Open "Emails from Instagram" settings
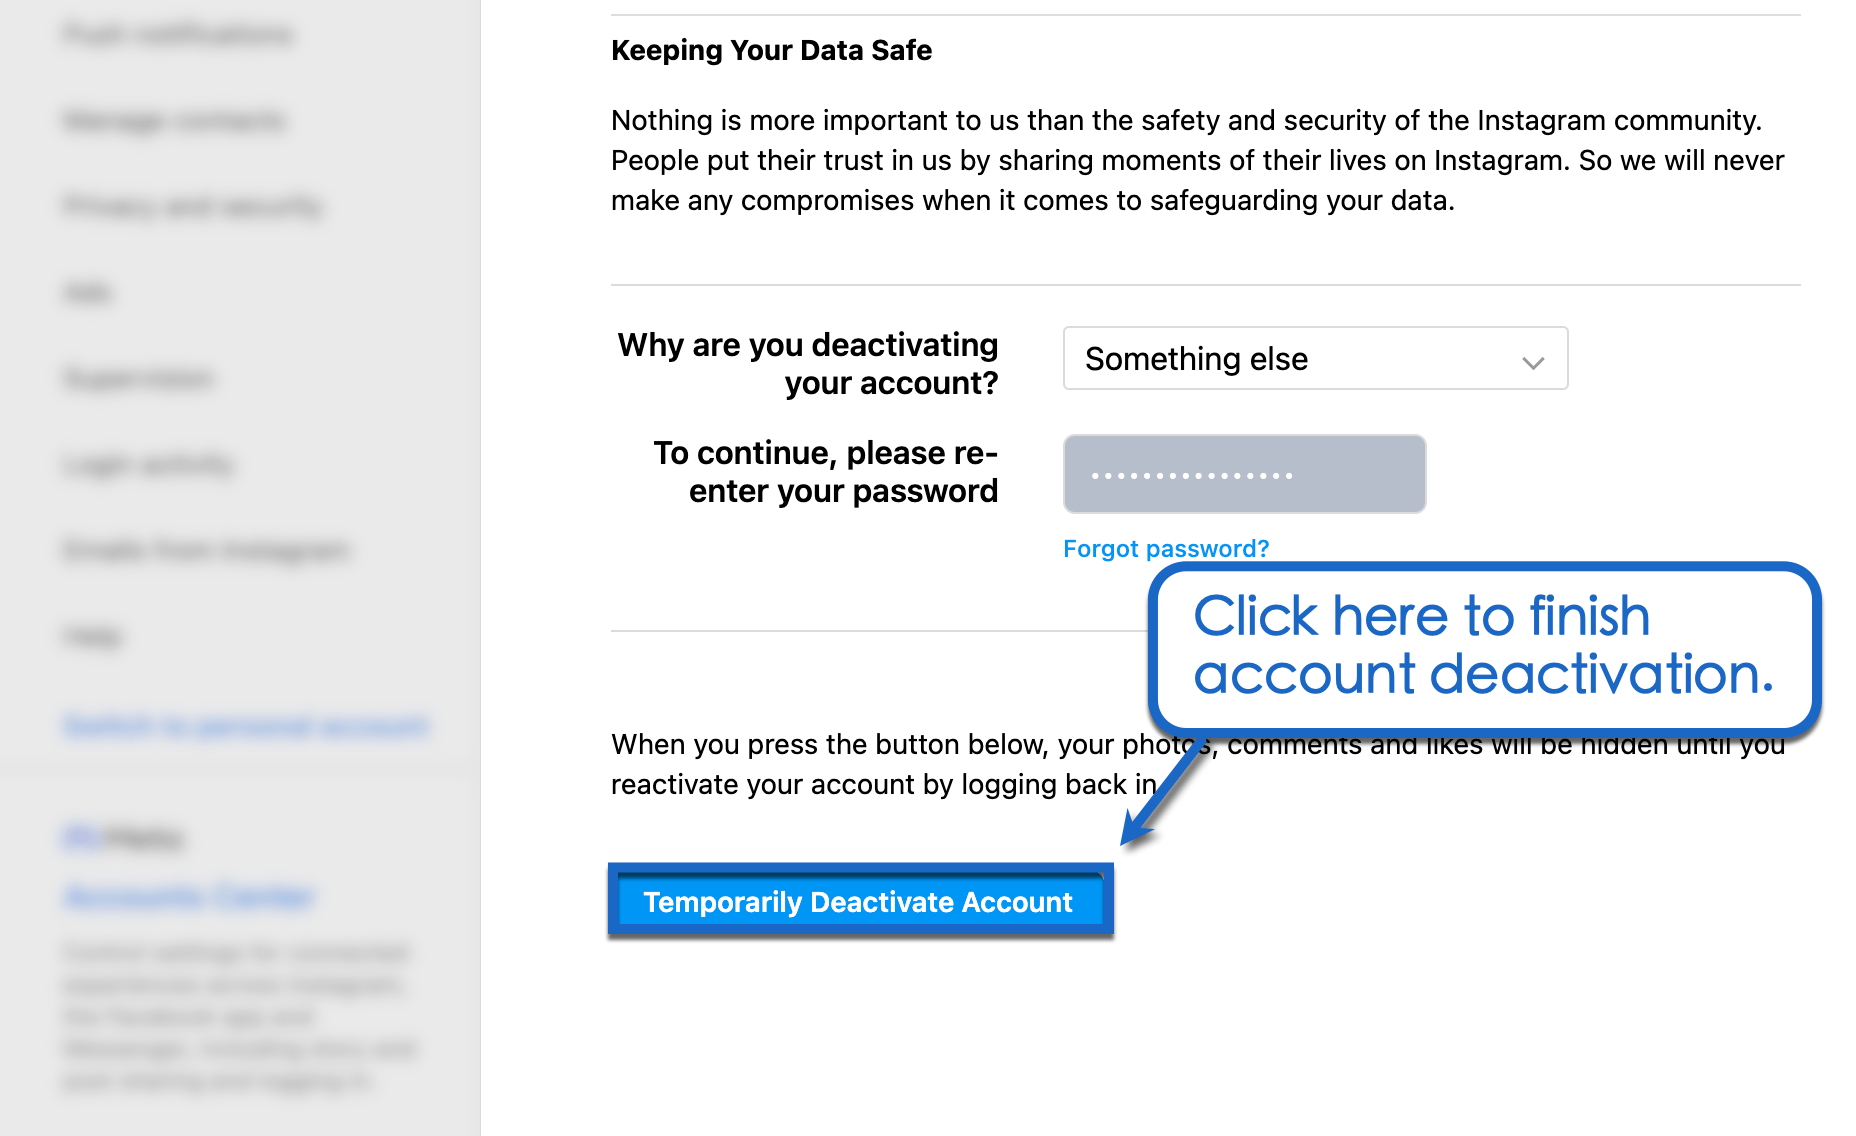Image resolution: width=1856 pixels, height=1136 pixels. pyautogui.click(x=206, y=549)
